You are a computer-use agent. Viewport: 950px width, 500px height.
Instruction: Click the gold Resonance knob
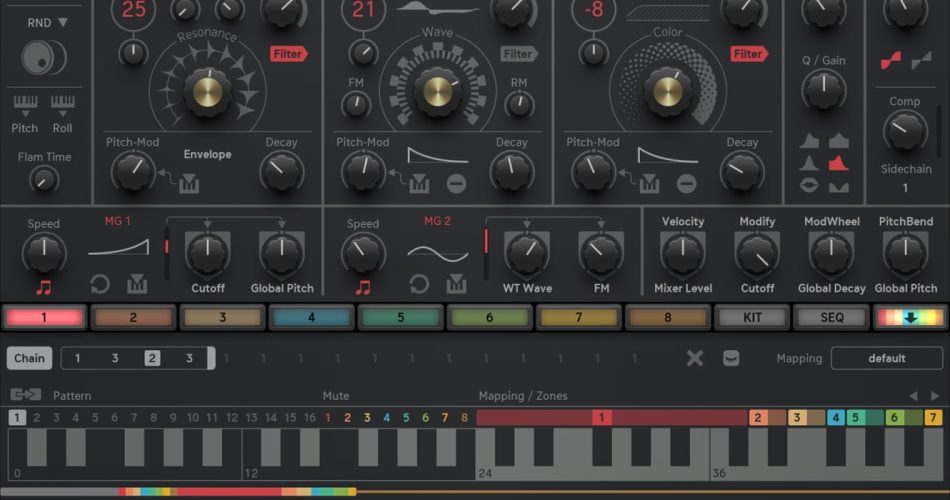tap(208, 91)
